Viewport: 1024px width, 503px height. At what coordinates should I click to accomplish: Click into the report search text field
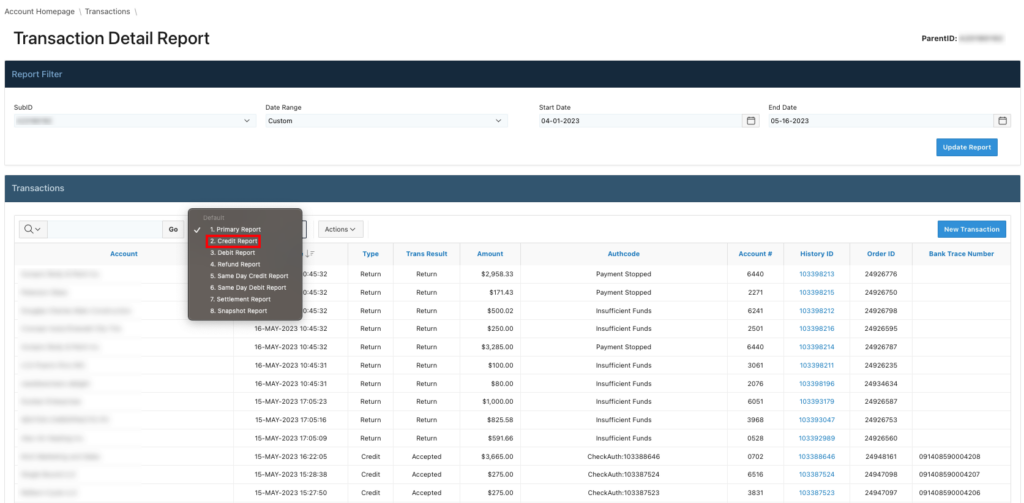(x=105, y=229)
